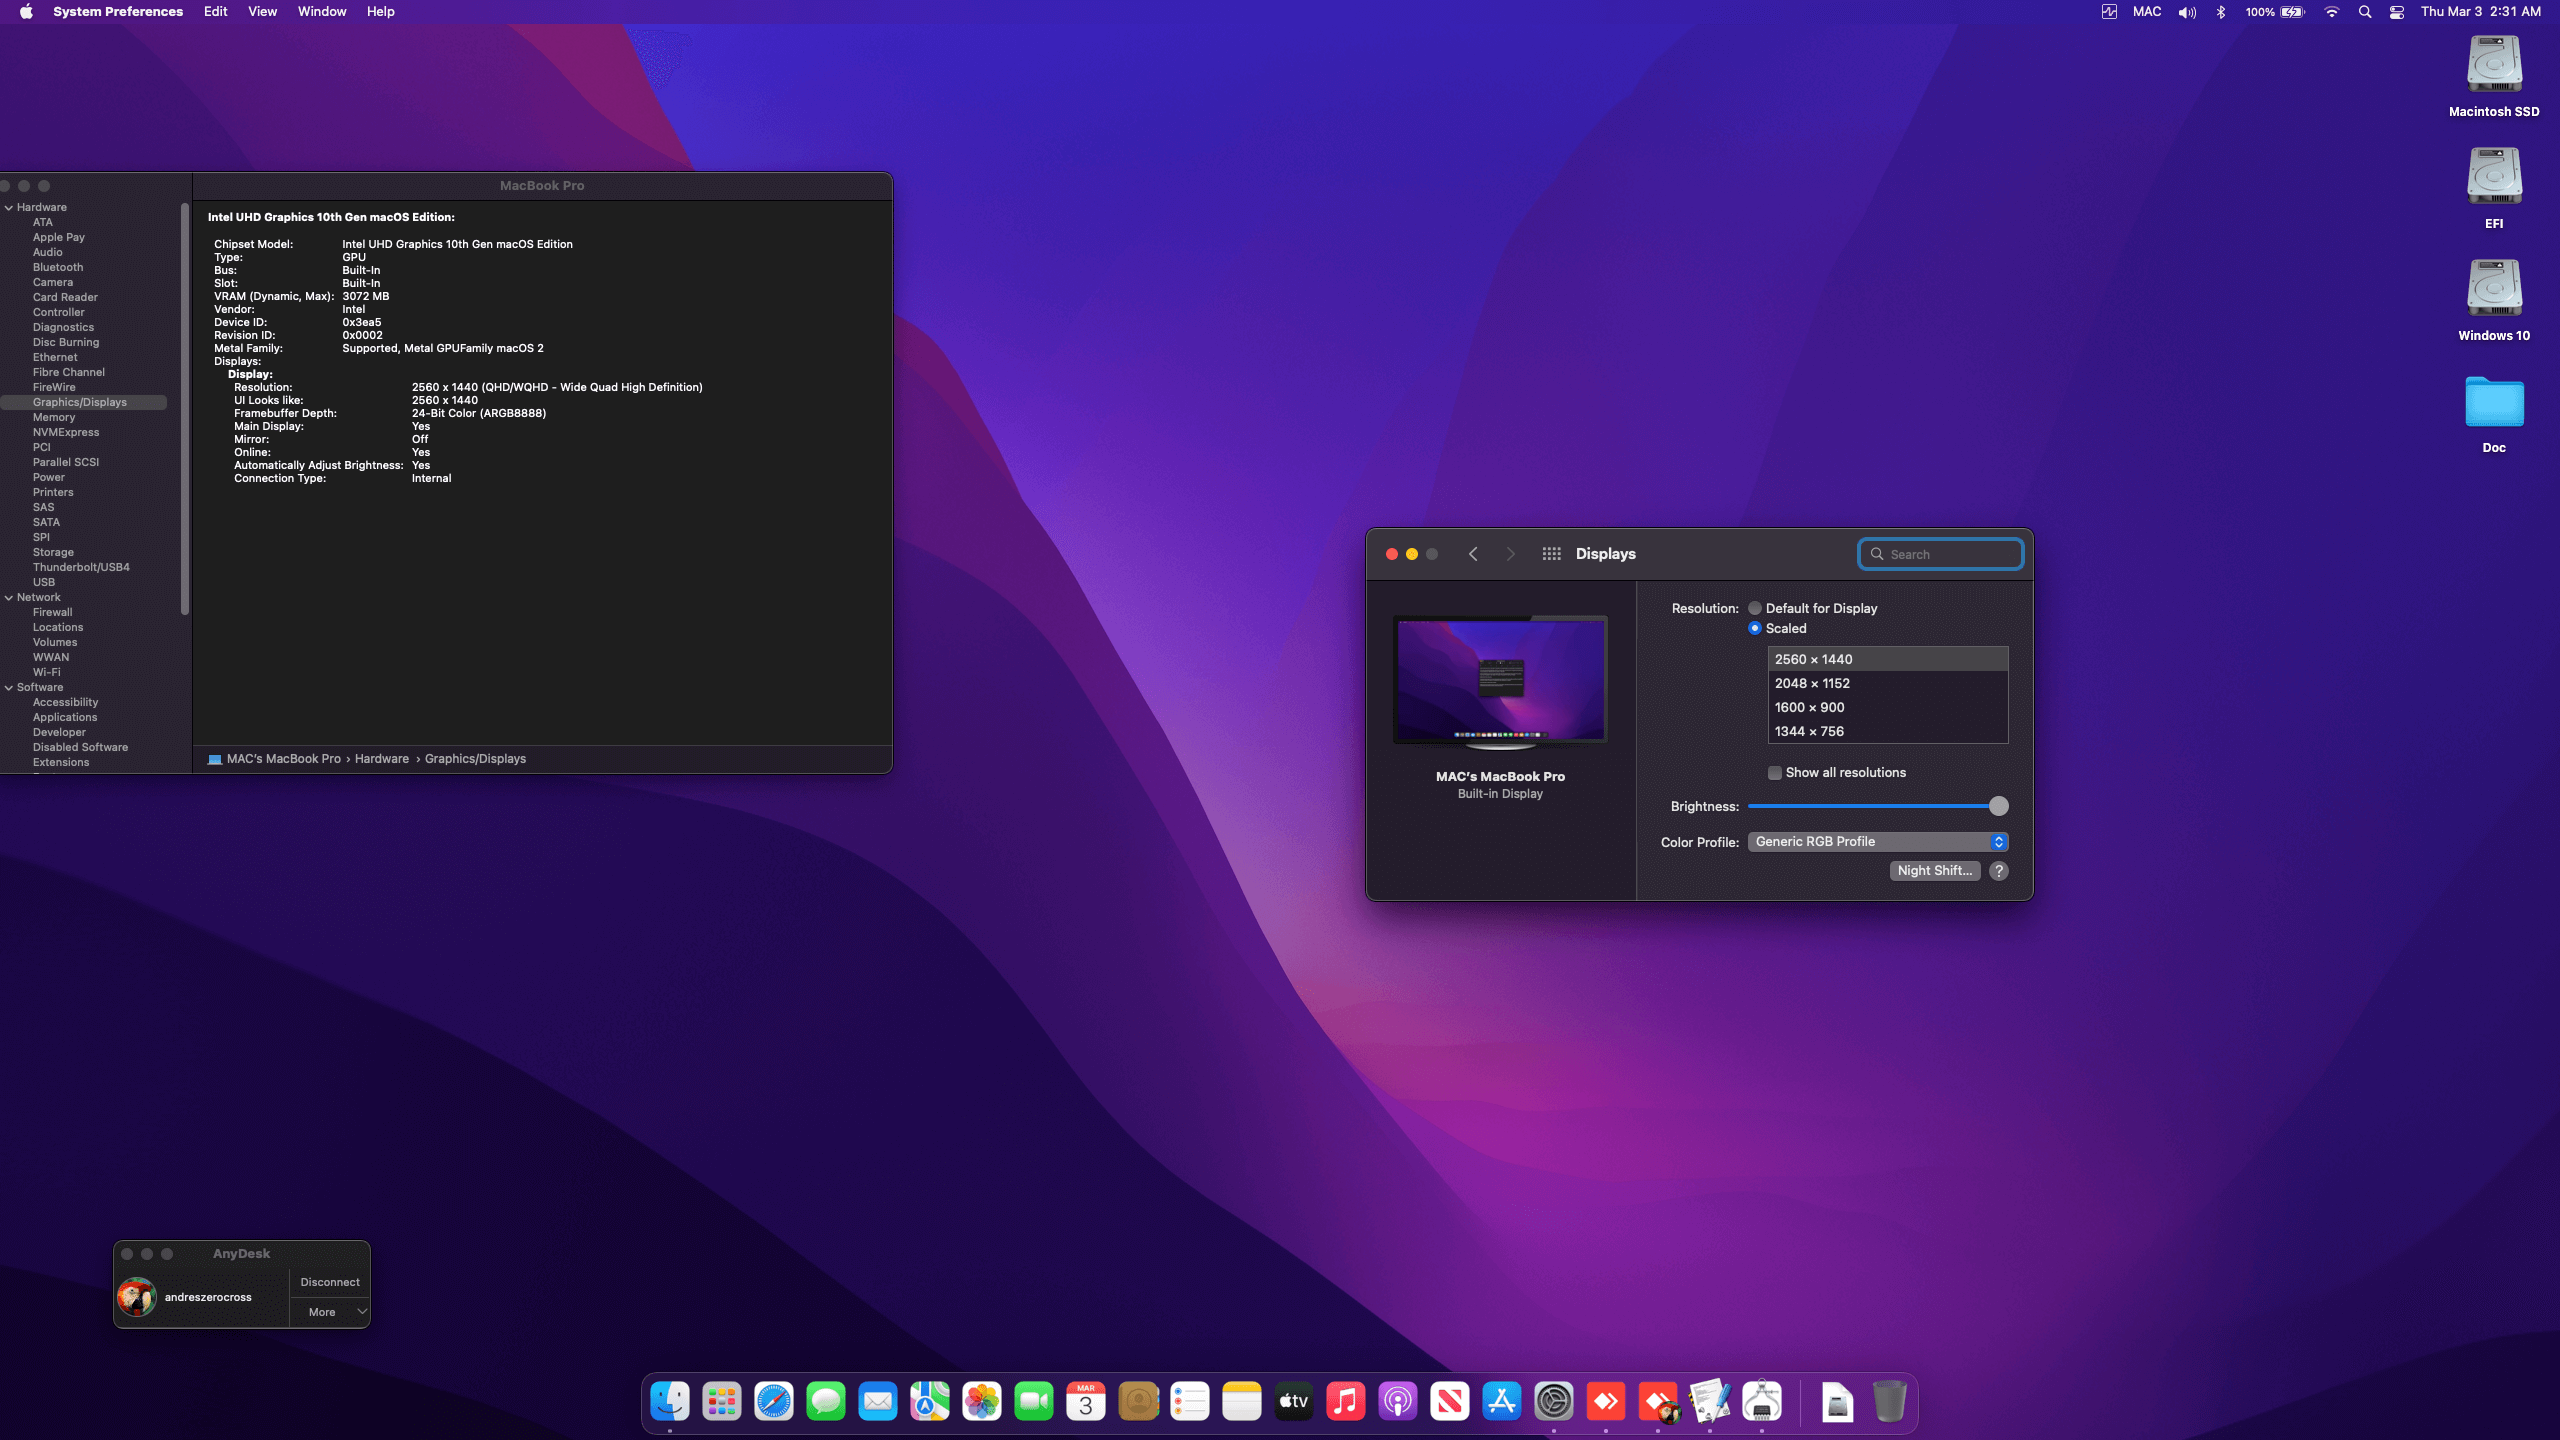Select Applications under Software in sidebar

[65, 717]
